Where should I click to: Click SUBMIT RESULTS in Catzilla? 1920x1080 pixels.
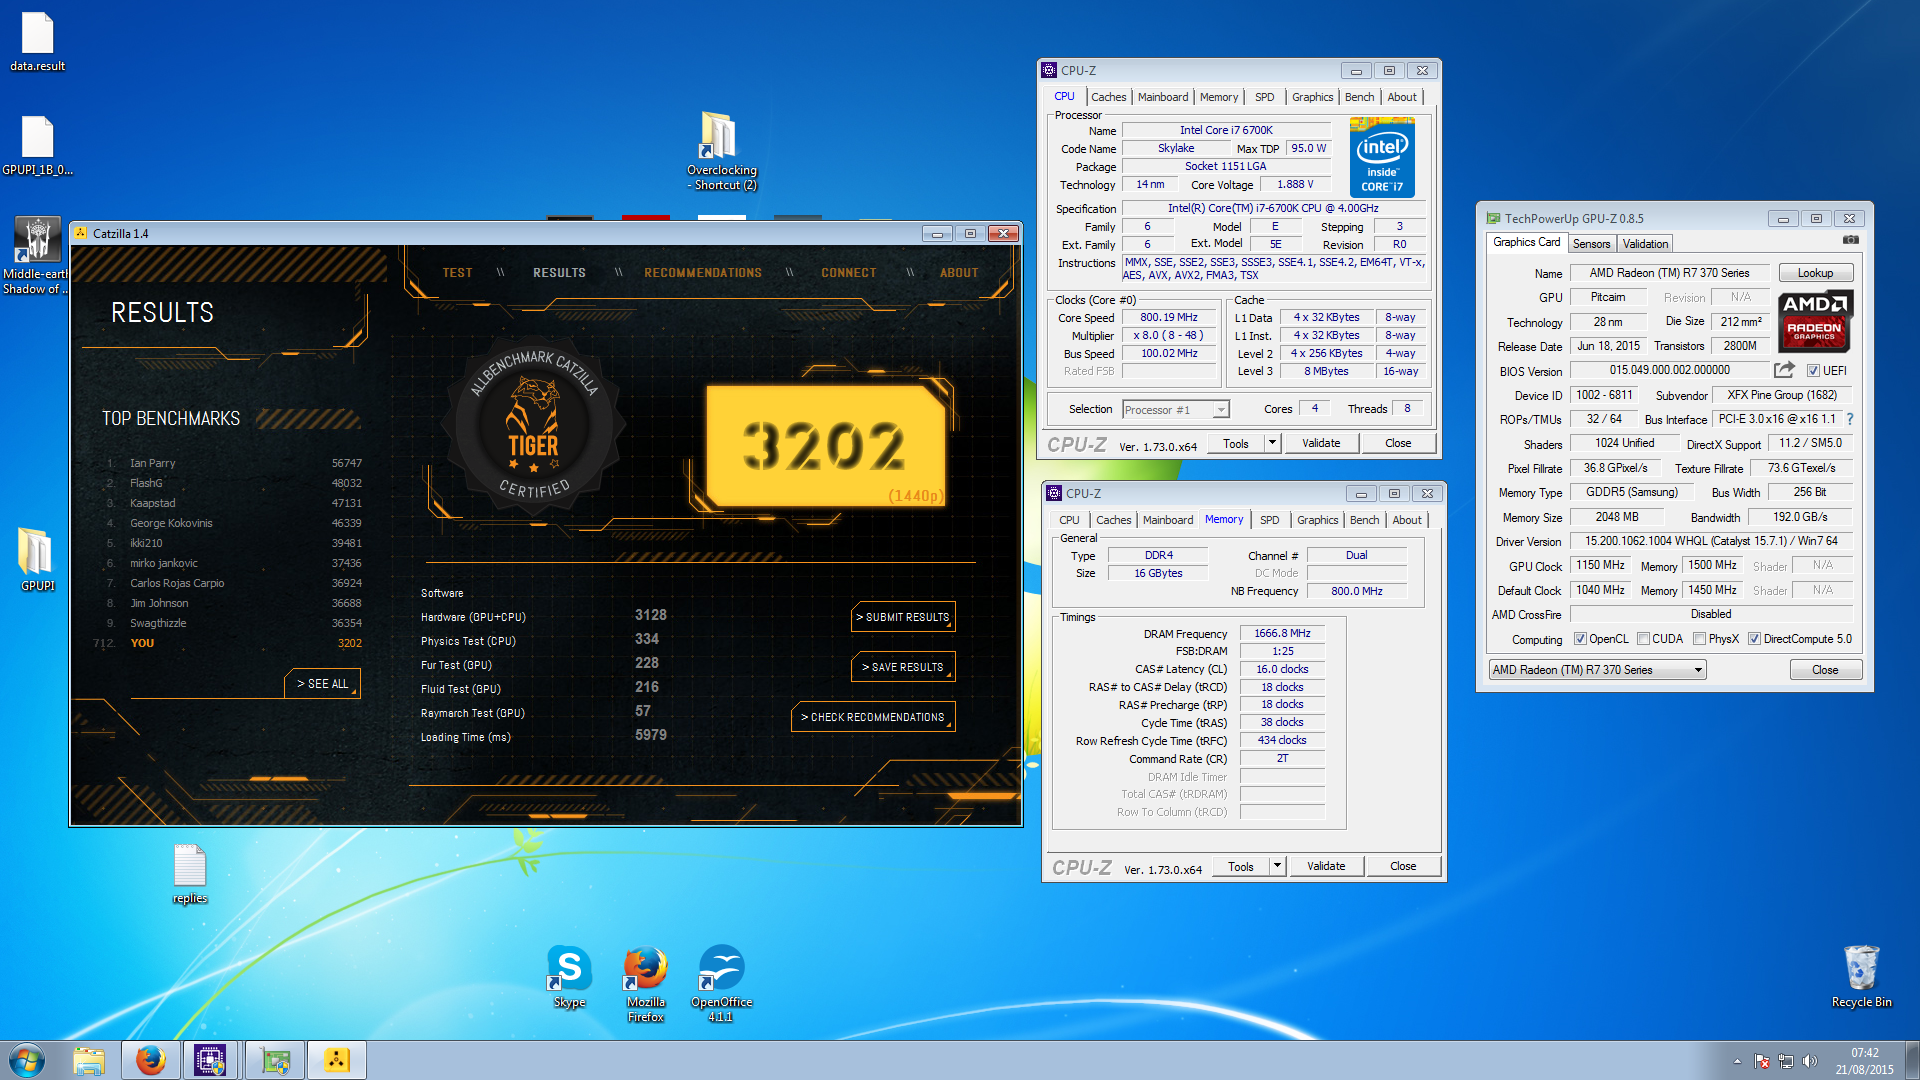pos(903,617)
